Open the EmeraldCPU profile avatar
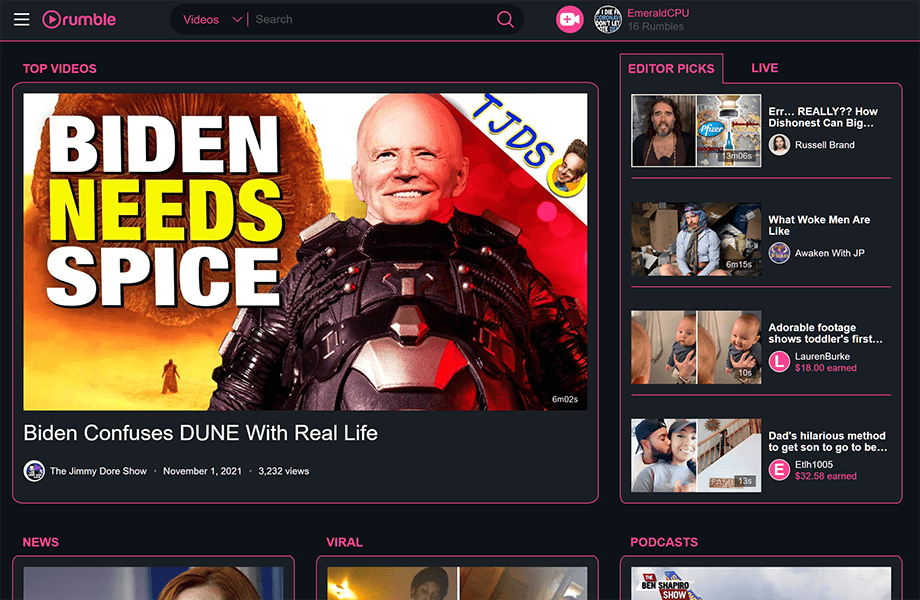Image resolution: width=920 pixels, height=600 pixels. pyautogui.click(x=608, y=19)
